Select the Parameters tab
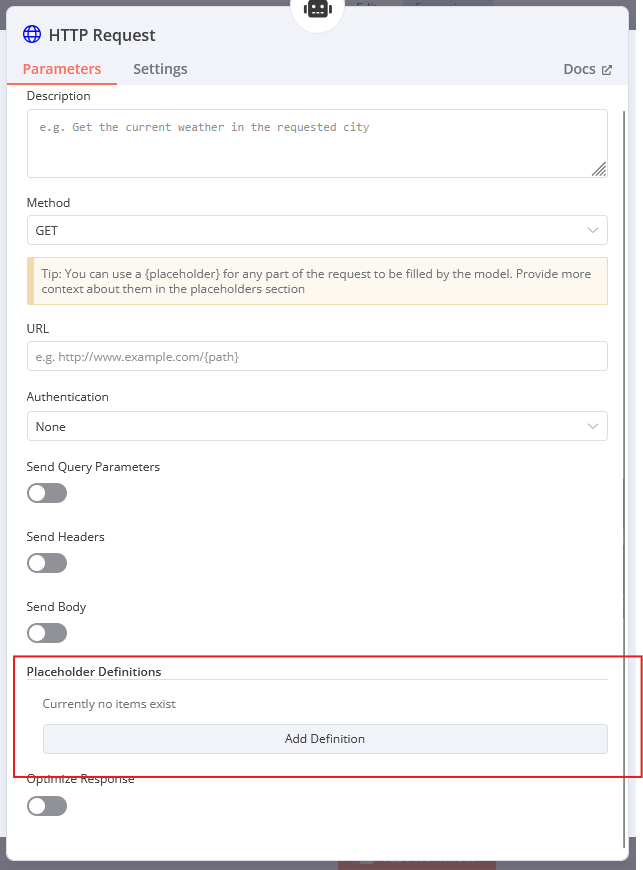 point(62,69)
